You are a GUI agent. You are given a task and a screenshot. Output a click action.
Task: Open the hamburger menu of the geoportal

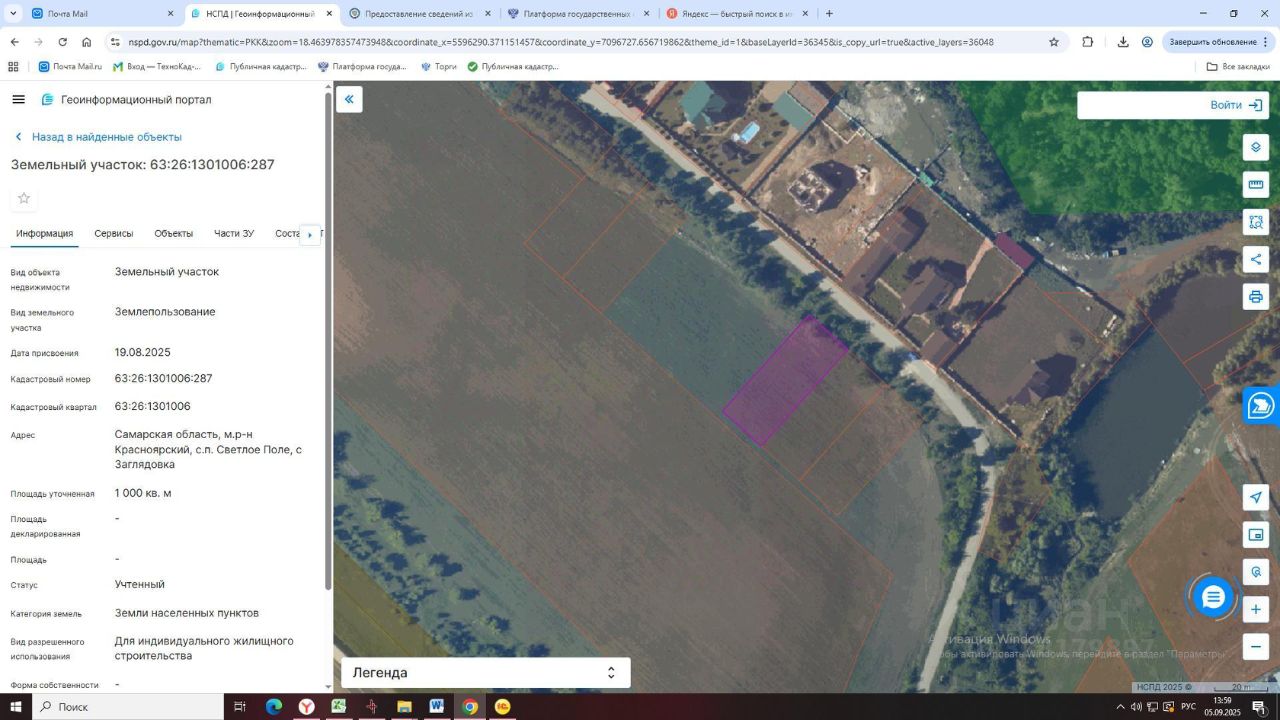click(x=18, y=99)
